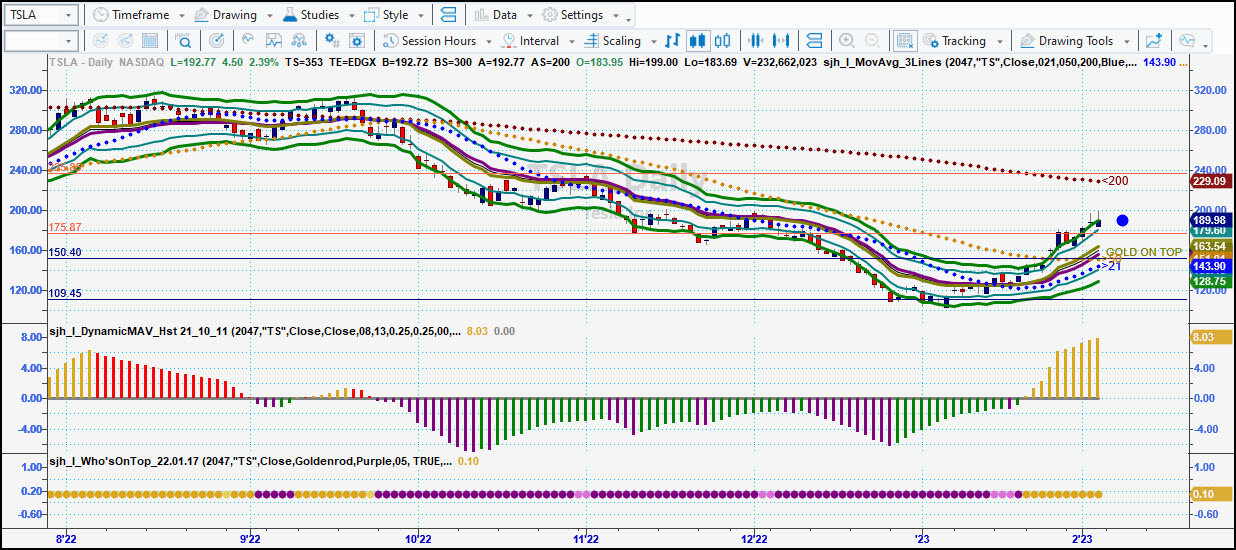1236x550 pixels.
Task: Expand the Style dropdown arrow
Action: (419, 16)
